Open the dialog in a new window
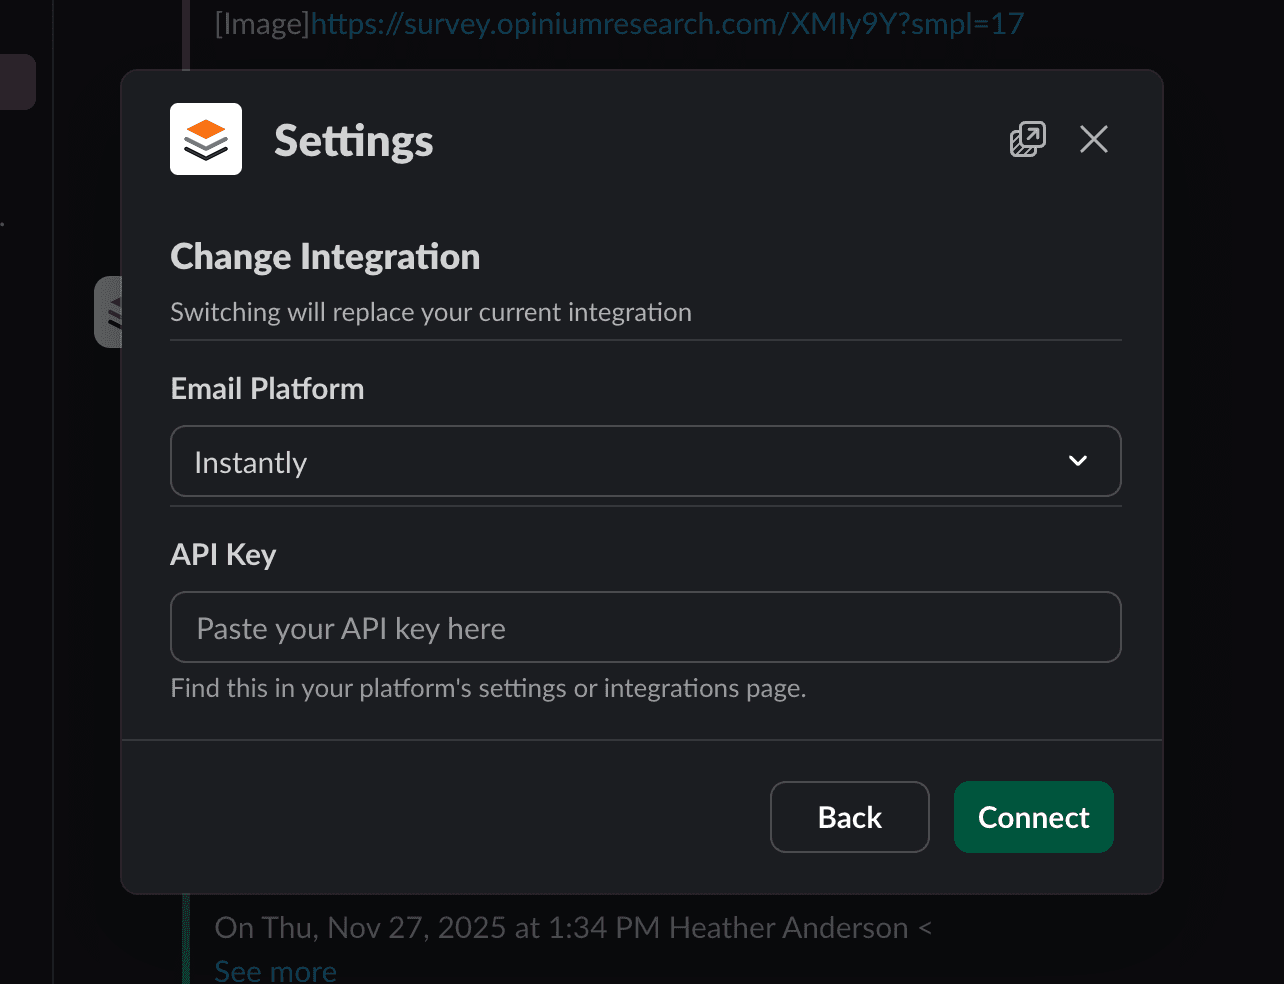Viewport: 1284px width, 984px height. tap(1027, 139)
